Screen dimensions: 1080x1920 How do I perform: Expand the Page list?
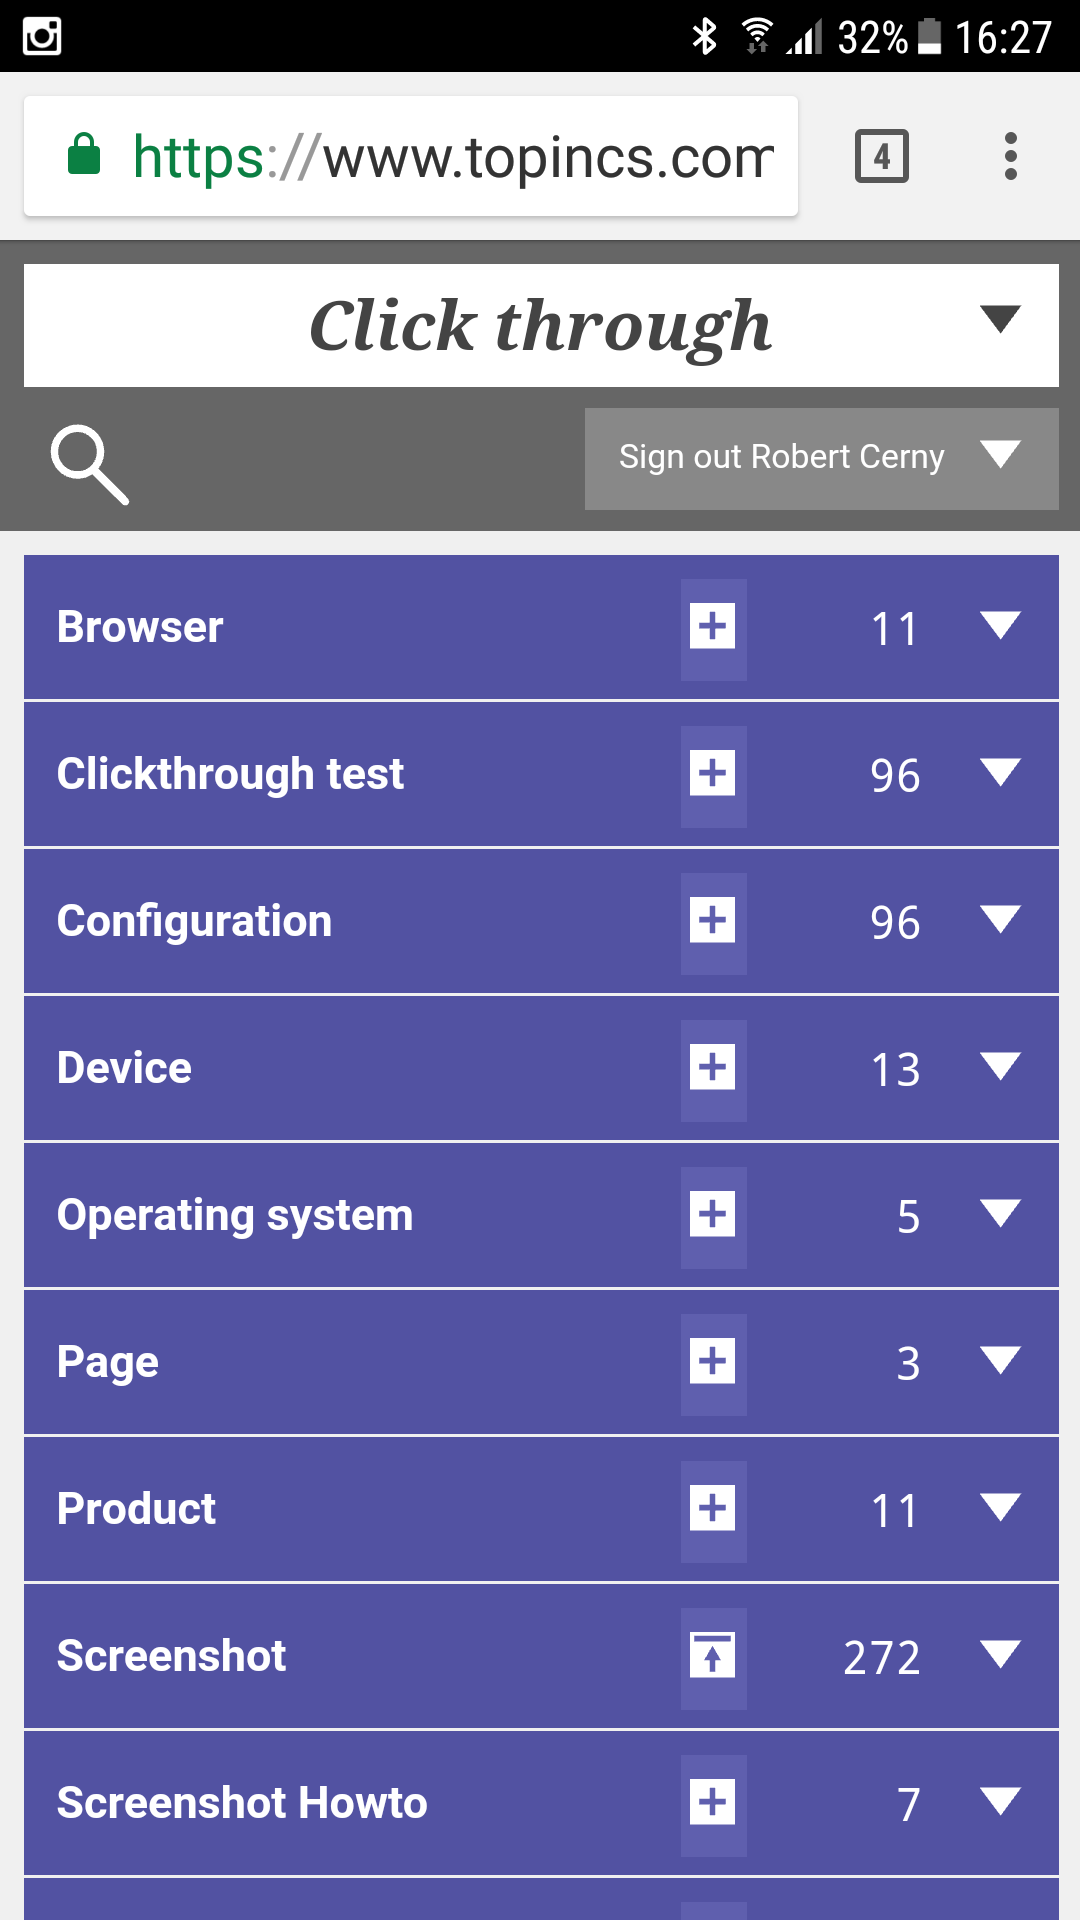click(x=1000, y=1361)
